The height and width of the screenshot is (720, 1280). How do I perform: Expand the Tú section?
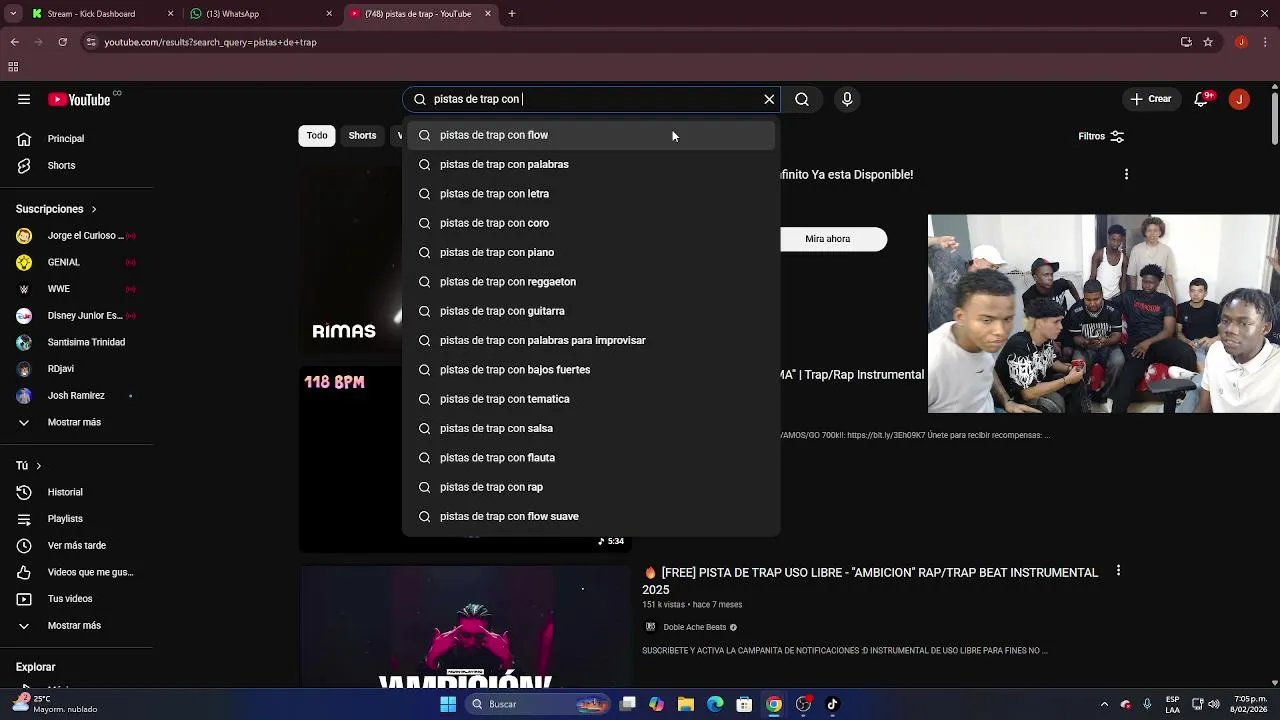[29, 466]
